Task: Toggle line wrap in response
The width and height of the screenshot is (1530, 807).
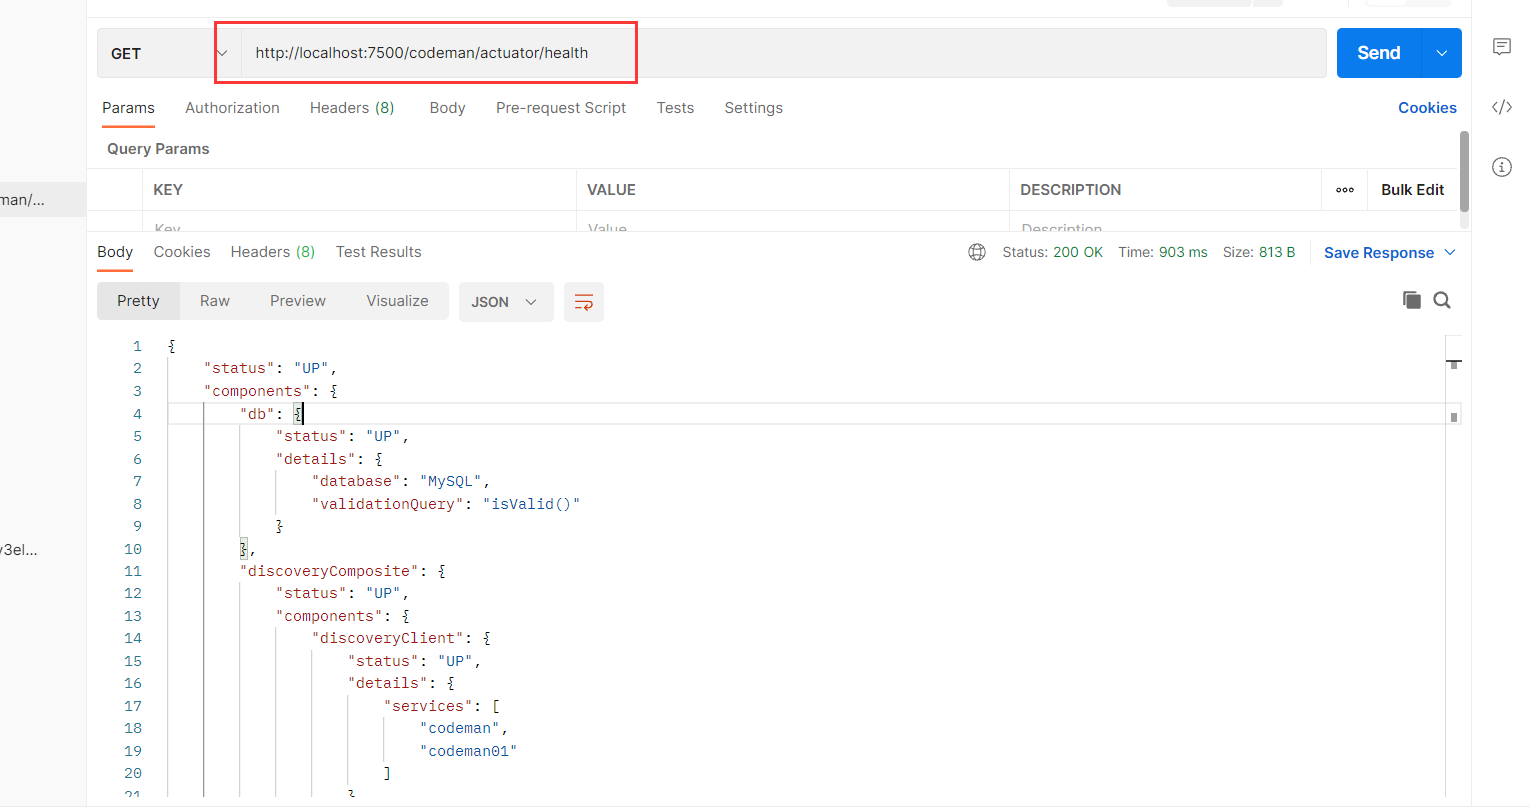Action: point(583,302)
